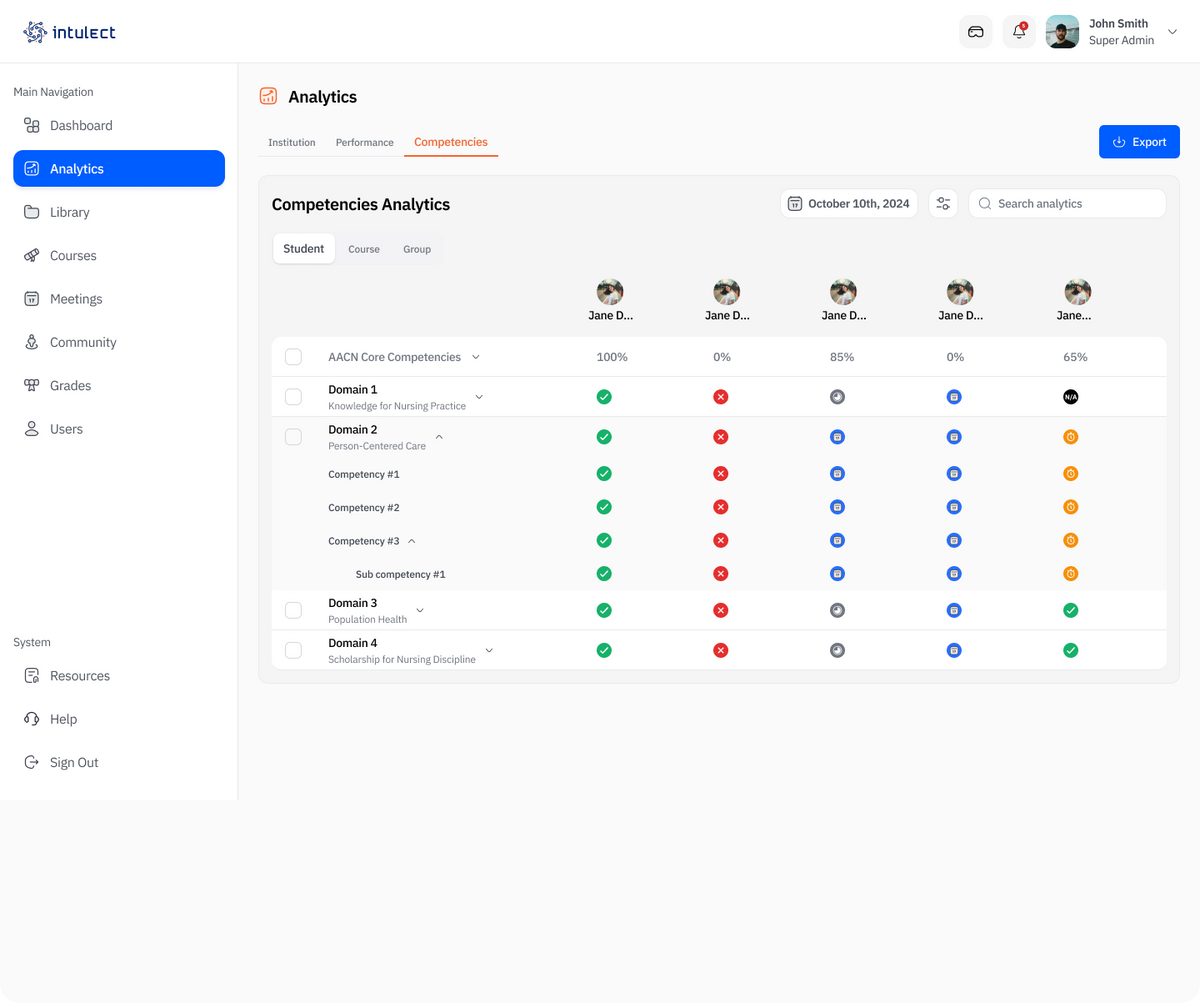Switch to the Institution tab

[292, 143]
